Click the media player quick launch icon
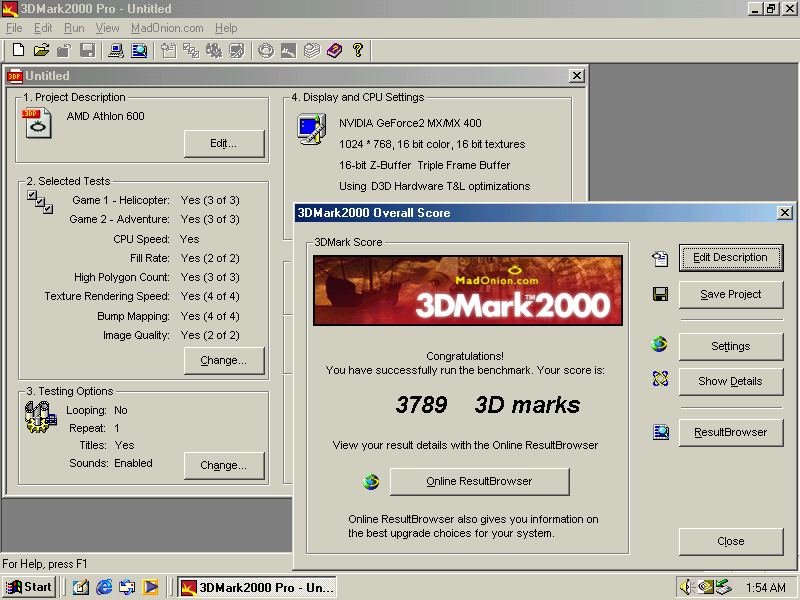Image resolution: width=800 pixels, height=600 pixels. (150, 587)
